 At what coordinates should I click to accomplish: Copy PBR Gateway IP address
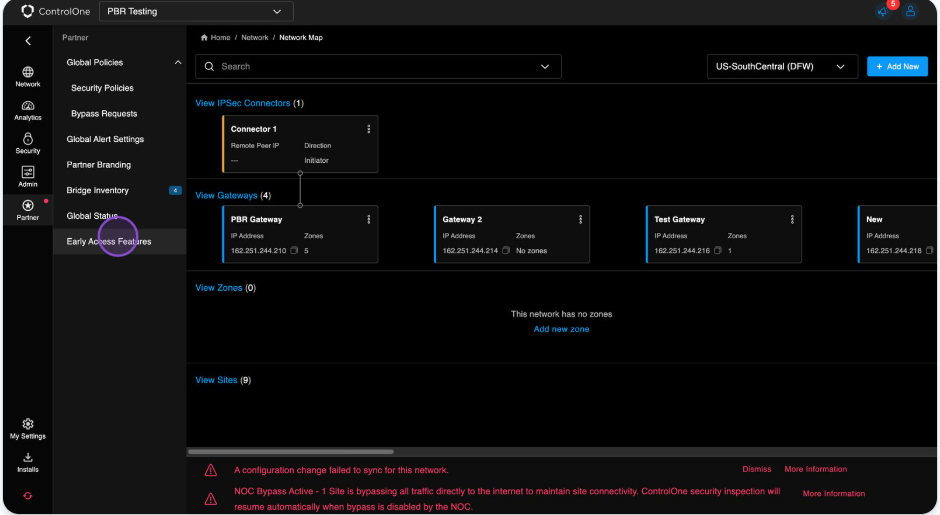tap(295, 251)
